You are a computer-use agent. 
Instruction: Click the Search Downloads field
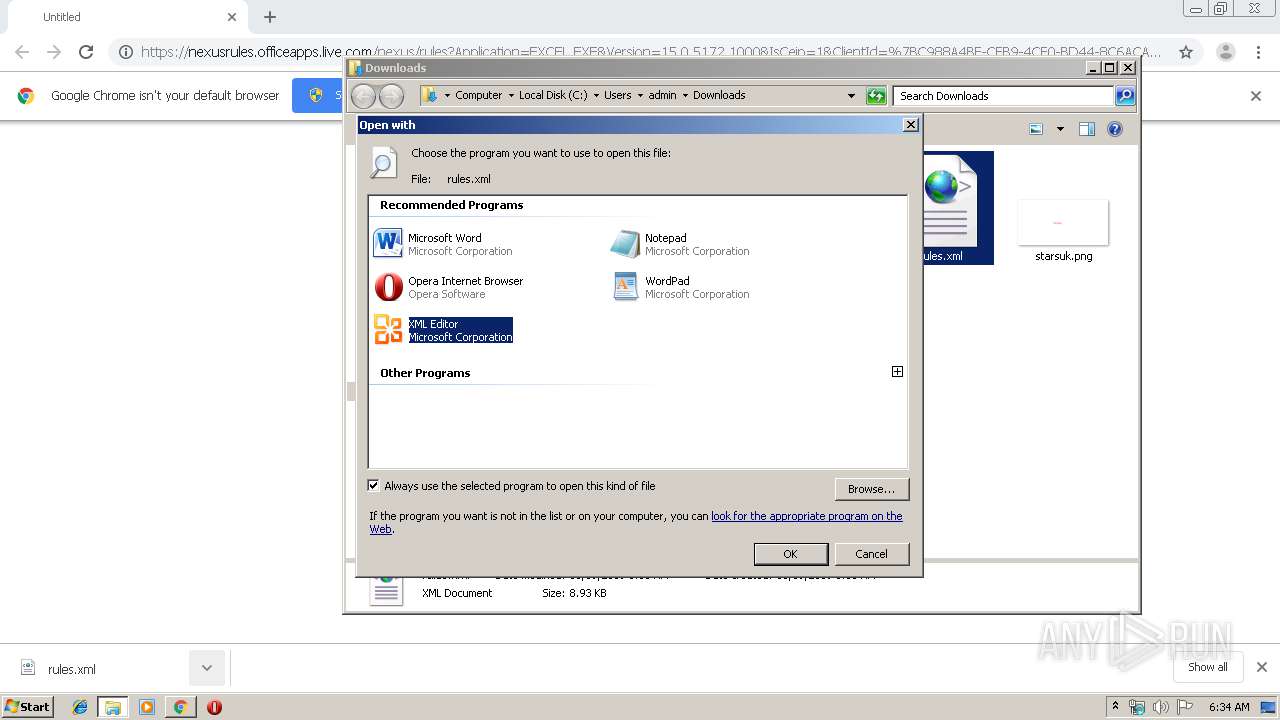tap(1003, 96)
